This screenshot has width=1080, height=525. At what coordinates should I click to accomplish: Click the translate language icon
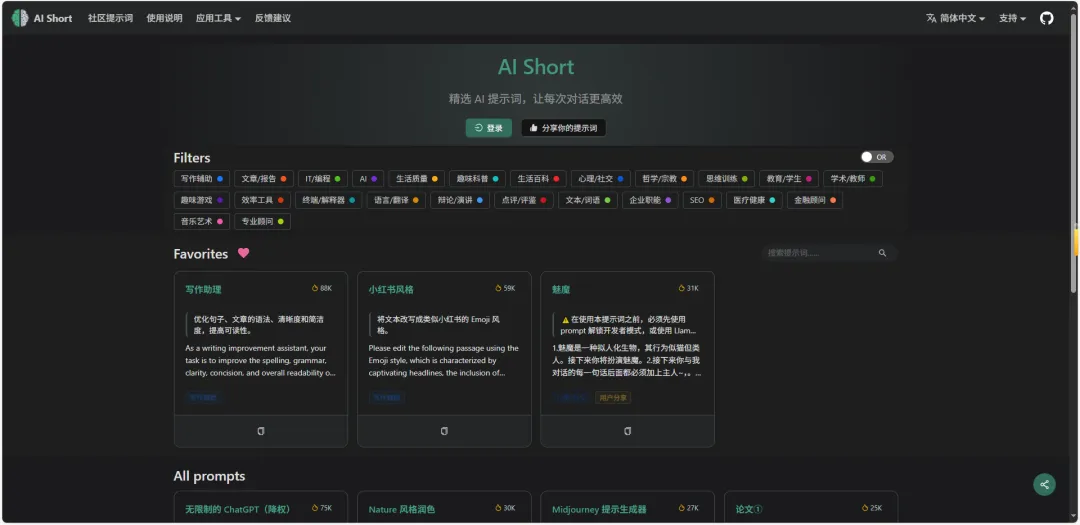click(x=931, y=19)
